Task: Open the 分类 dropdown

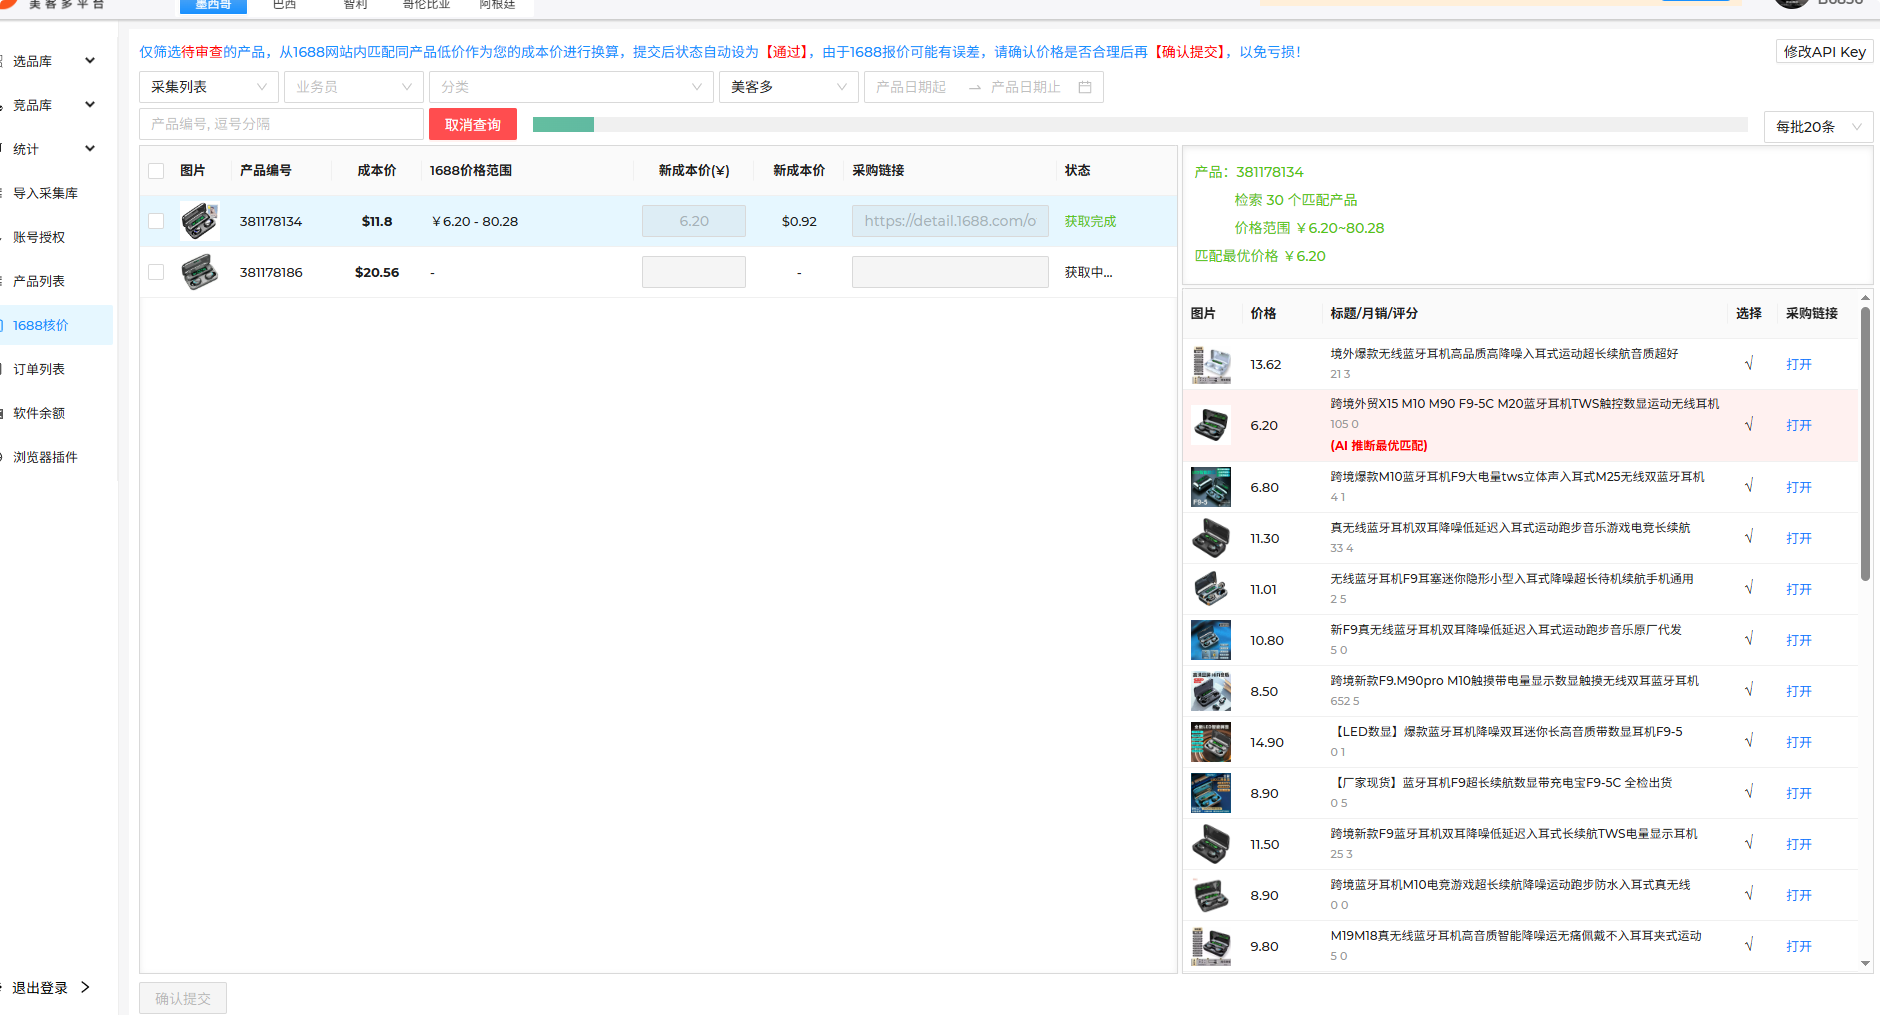Action: point(571,87)
